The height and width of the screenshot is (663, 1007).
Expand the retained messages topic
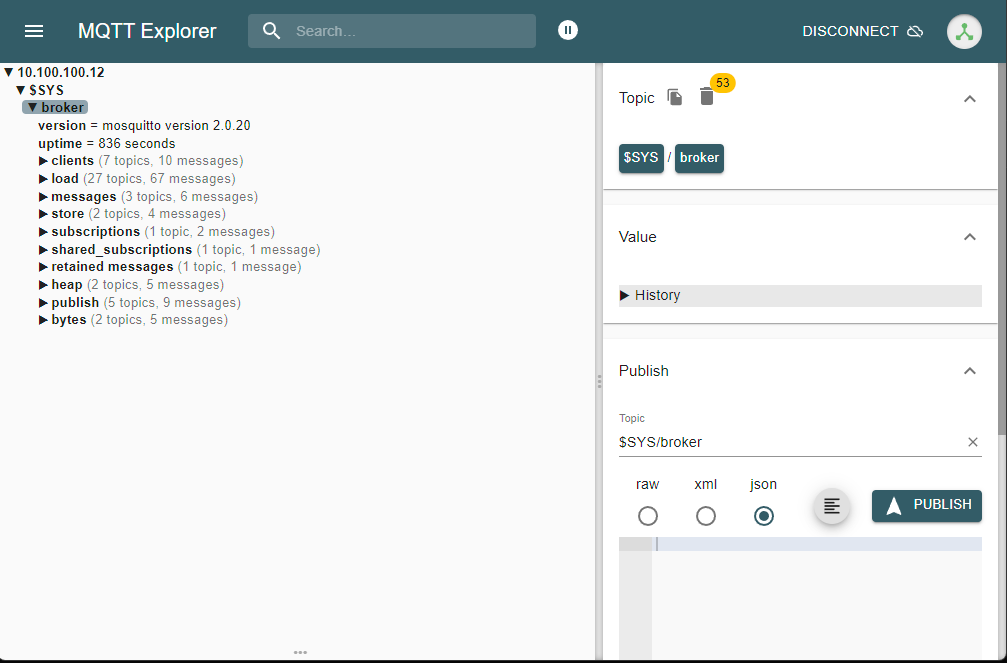pyautogui.click(x=43, y=267)
